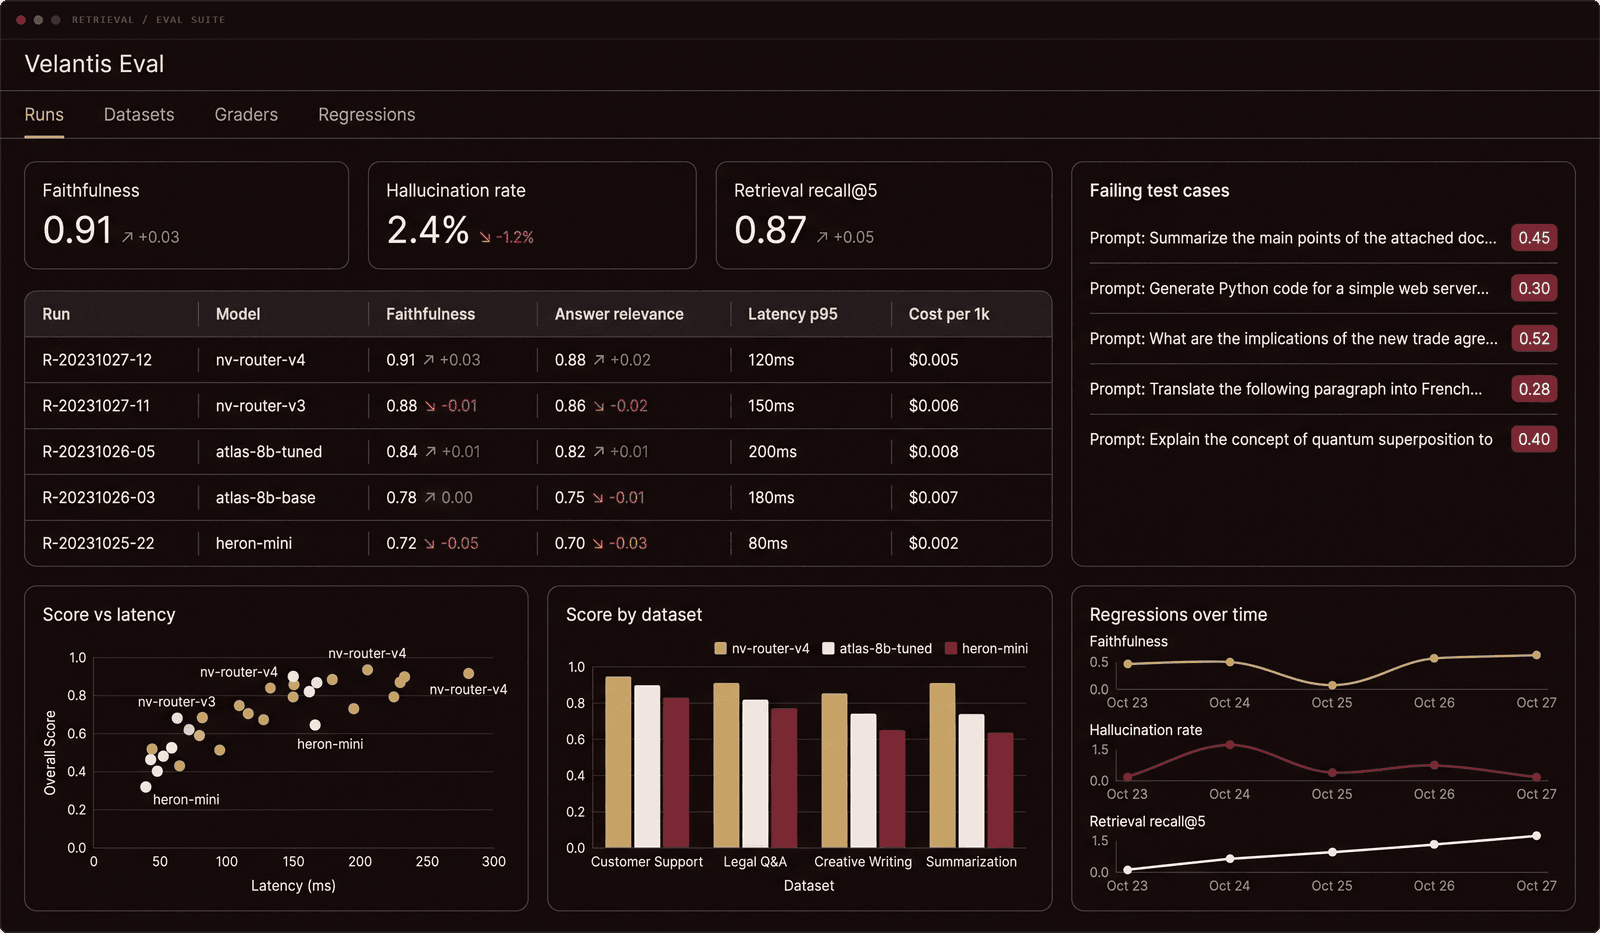Toggle atlas-8b-tuned legend swatch in bar chart
1600x933 pixels.
point(828,649)
